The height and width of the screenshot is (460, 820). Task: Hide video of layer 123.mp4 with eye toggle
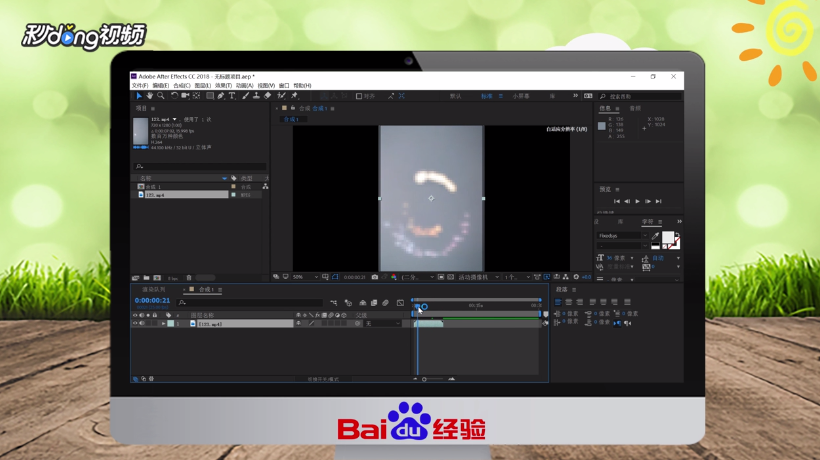135,324
